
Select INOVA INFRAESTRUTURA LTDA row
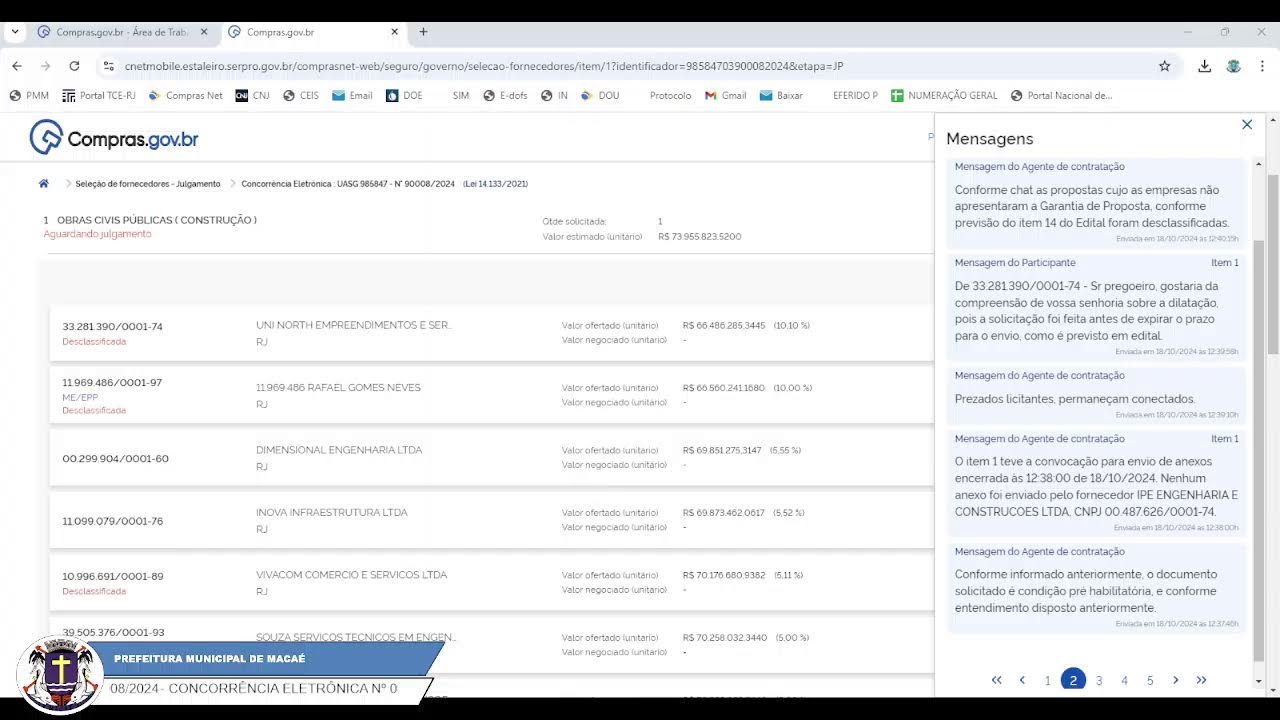[x=492, y=520]
